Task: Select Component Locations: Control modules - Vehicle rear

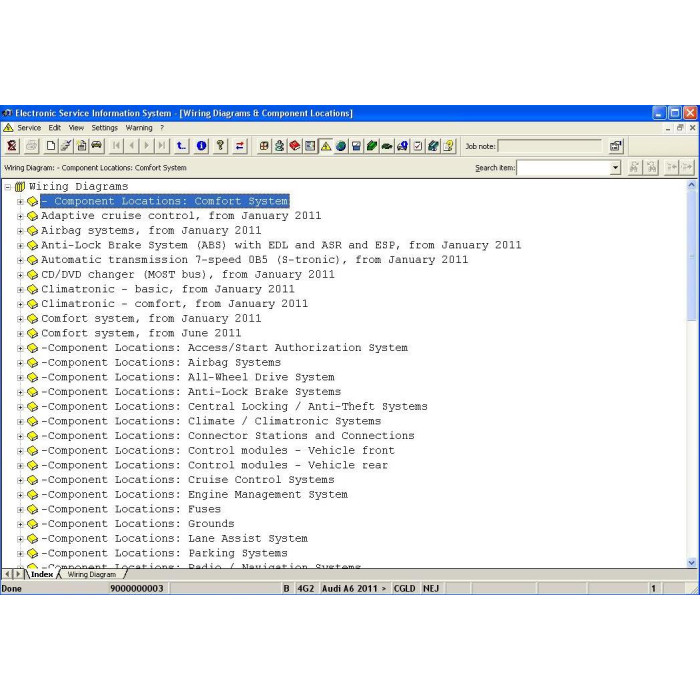Action: click(214, 465)
